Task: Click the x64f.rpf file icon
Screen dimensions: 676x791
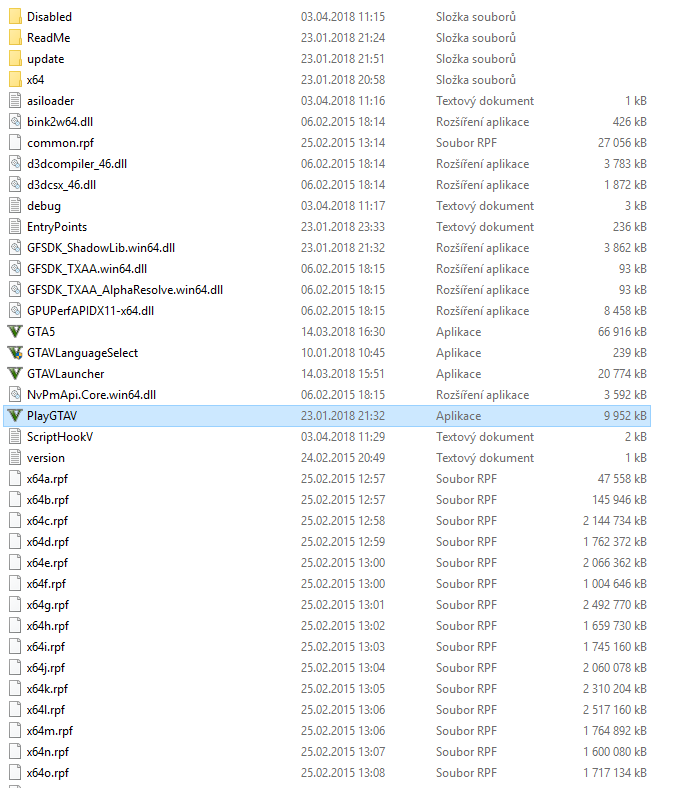Action: 15,584
